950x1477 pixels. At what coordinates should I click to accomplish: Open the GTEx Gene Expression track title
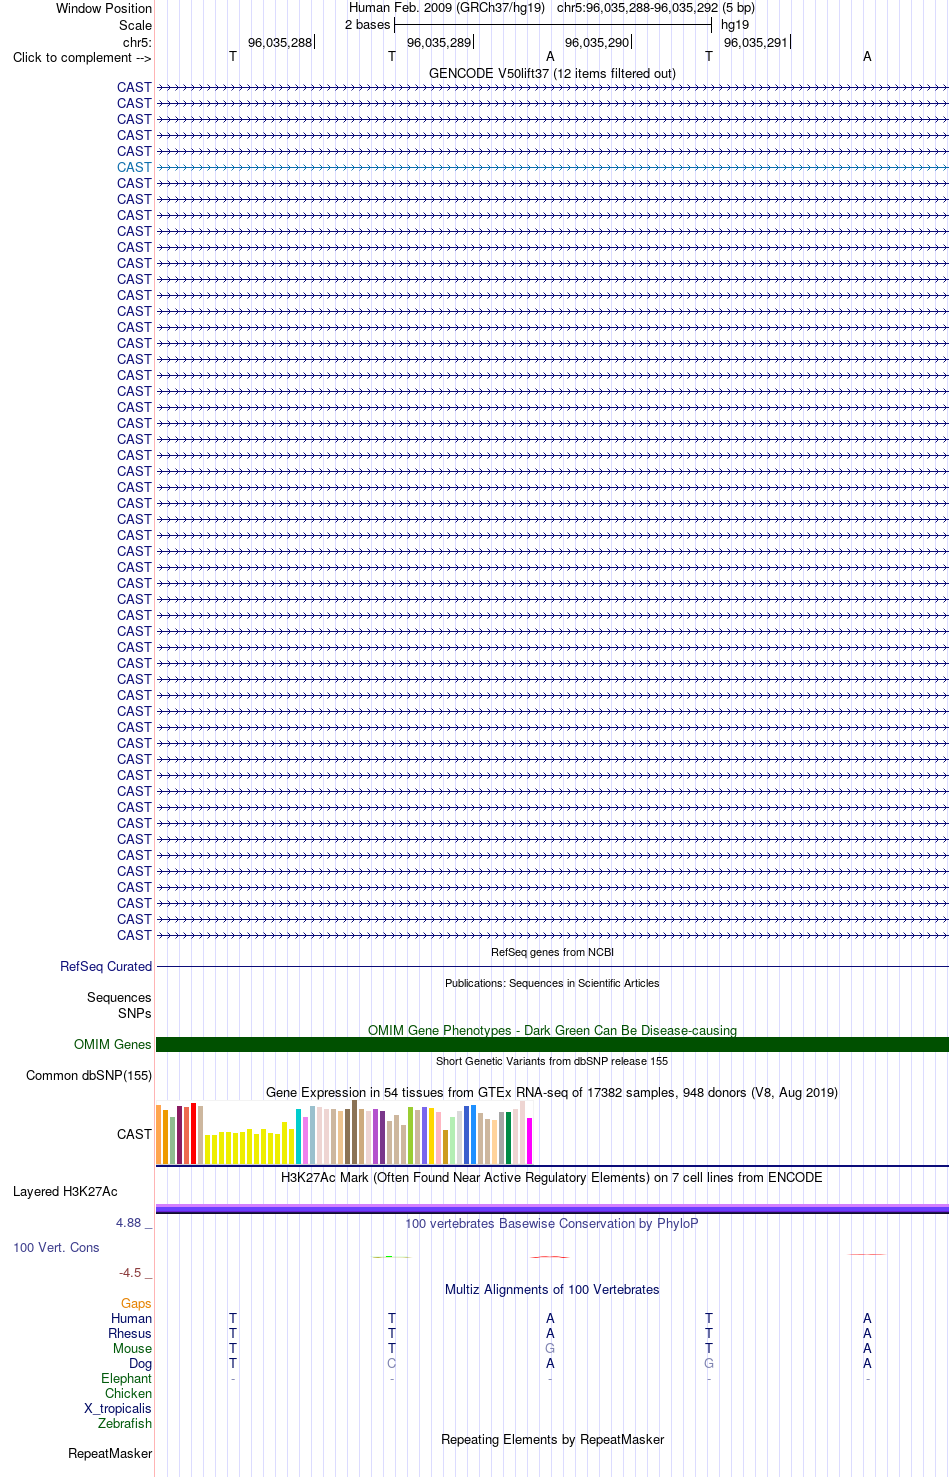(552, 1092)
